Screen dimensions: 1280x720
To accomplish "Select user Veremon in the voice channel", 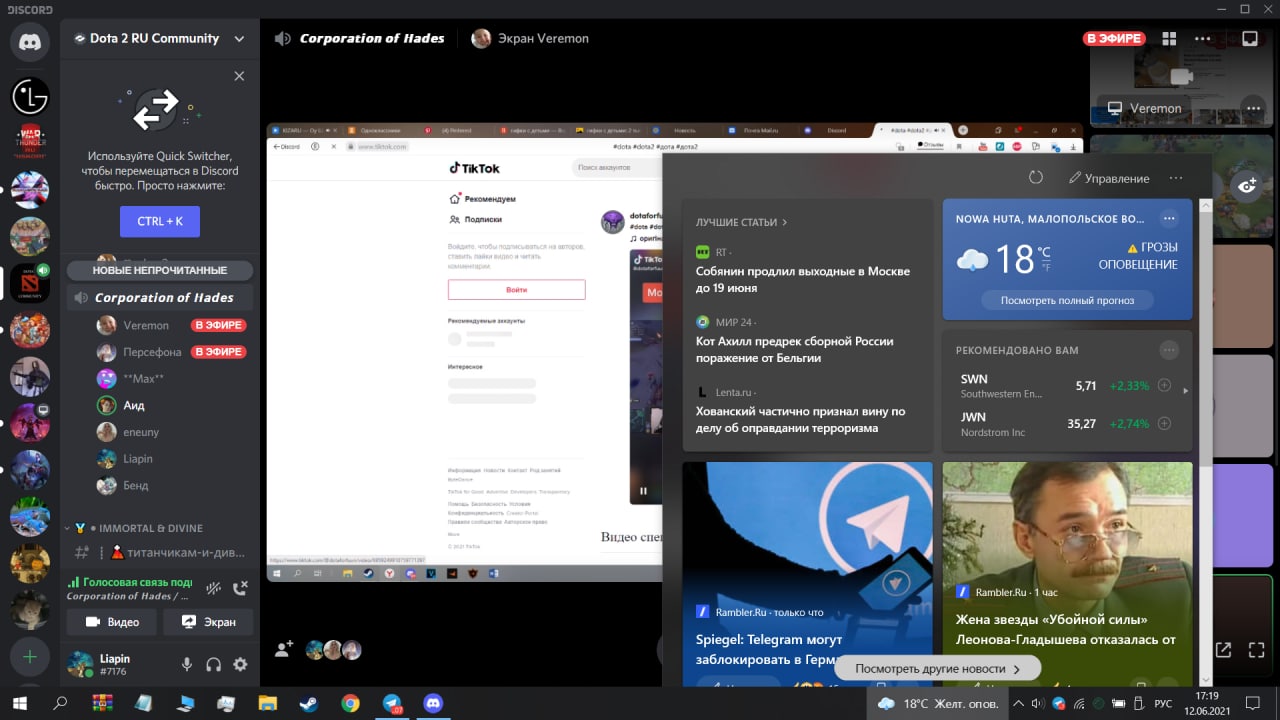I will coord(160,325).
